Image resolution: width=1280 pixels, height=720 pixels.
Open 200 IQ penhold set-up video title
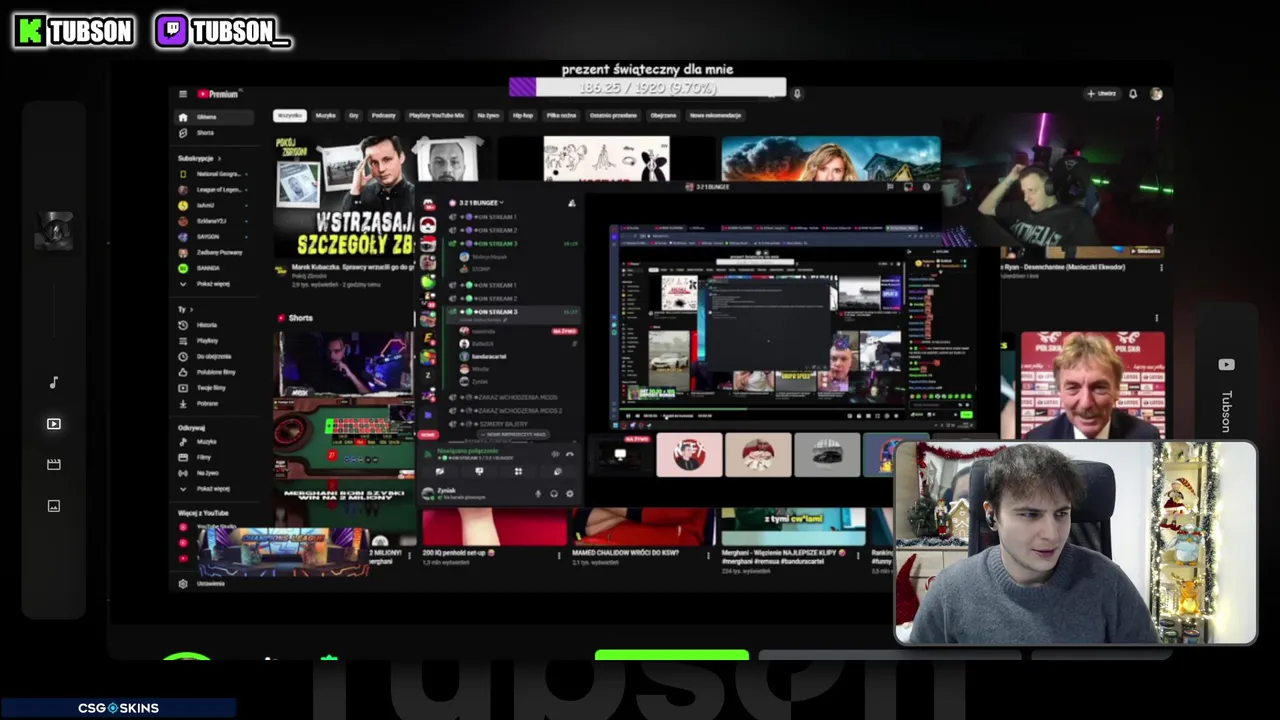click(x=458, y=552)
